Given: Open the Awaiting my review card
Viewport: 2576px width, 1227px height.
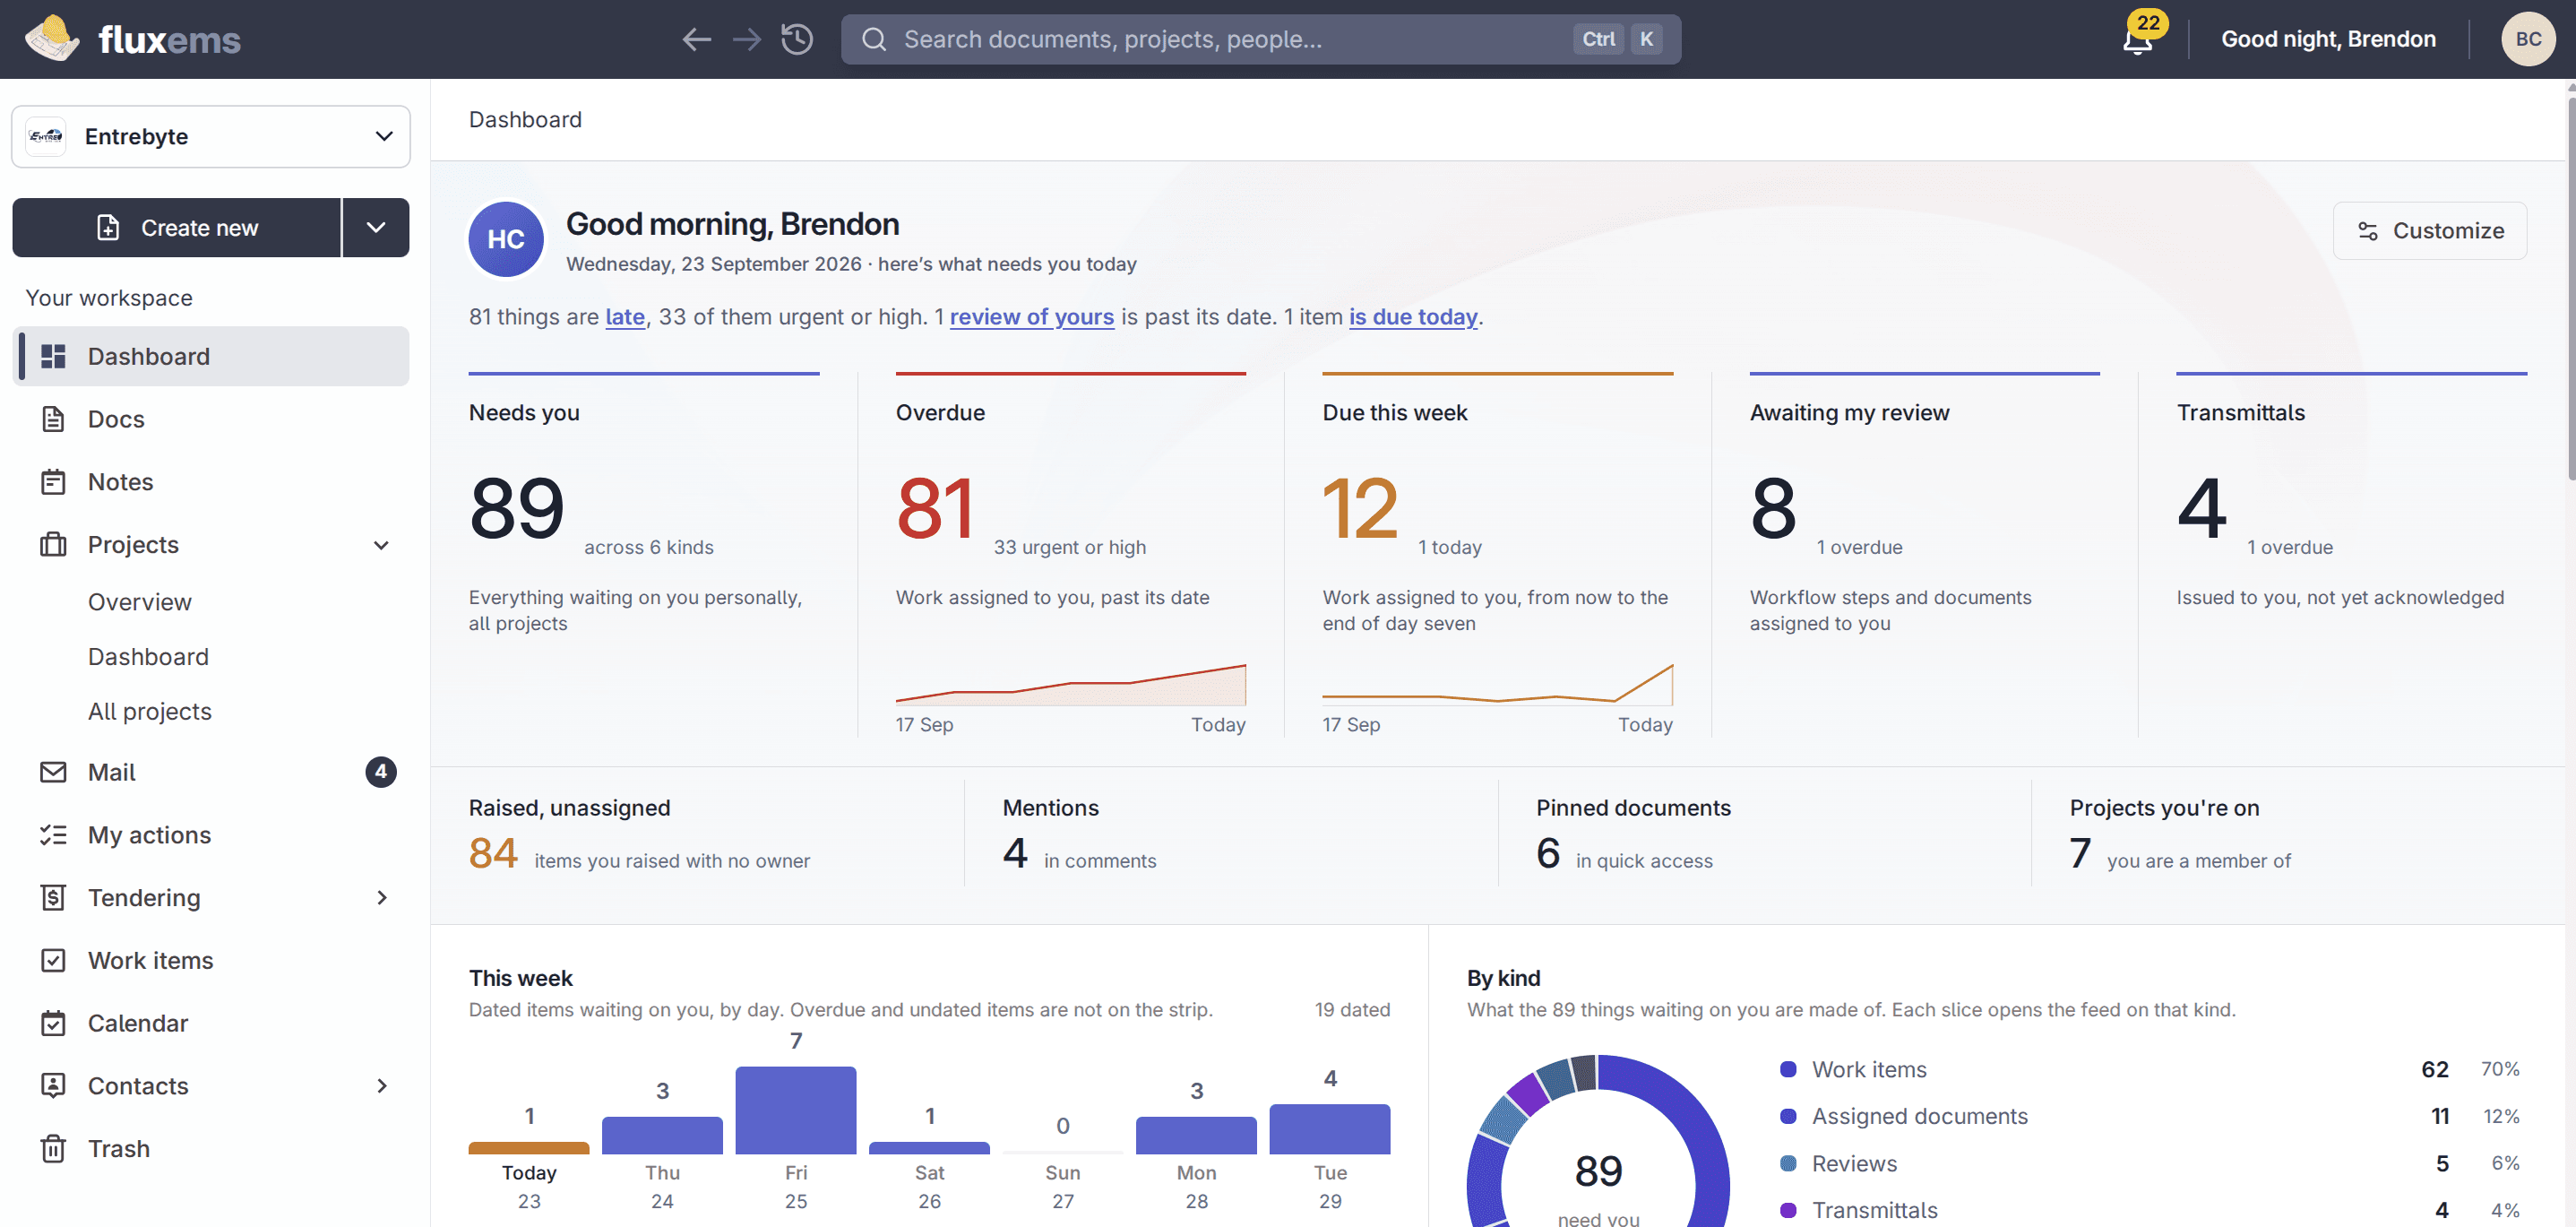Looking at the screenshot, I should pos(1924,555).
